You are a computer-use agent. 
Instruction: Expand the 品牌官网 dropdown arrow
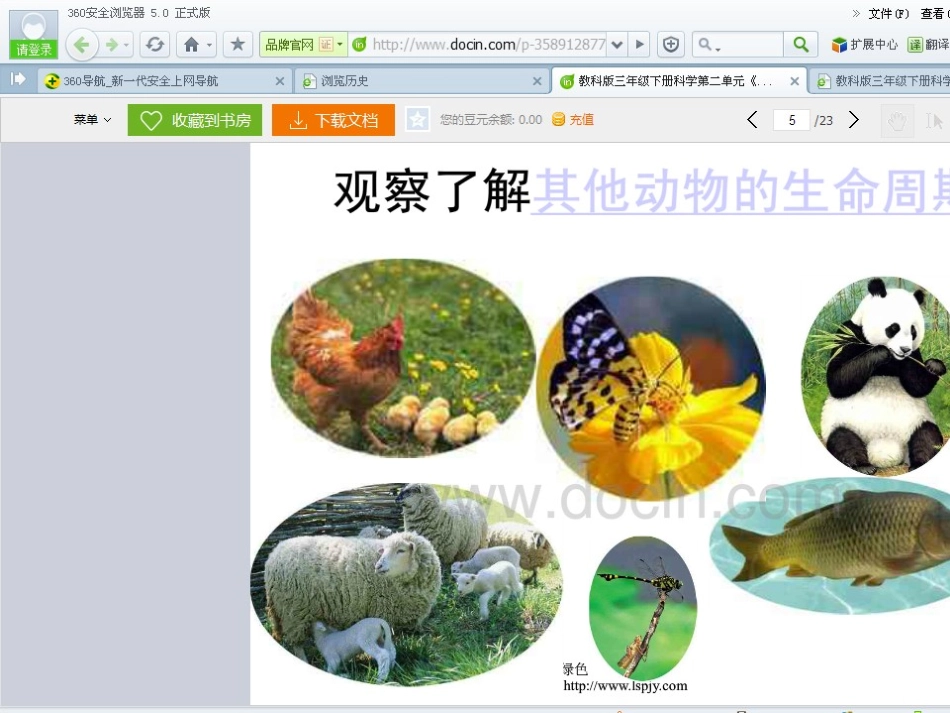tap(340, 45)
